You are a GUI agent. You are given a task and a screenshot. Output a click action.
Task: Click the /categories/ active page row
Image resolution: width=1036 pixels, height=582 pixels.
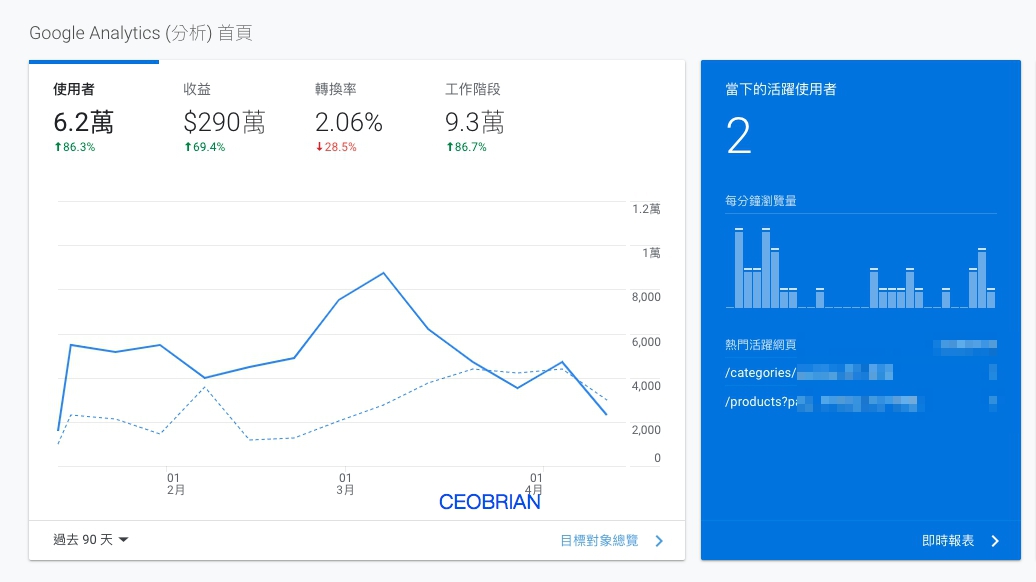[x=861, y=373]
